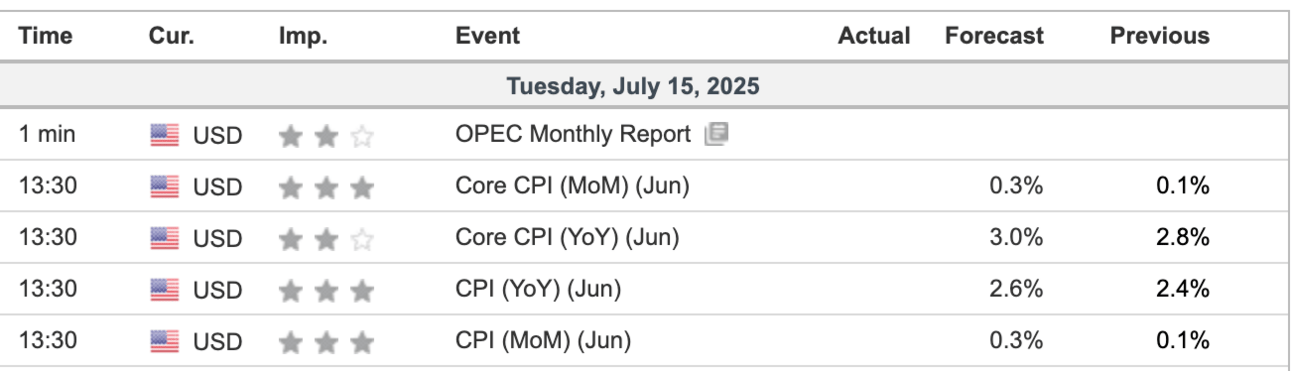Open the CPI (YoY) (Jun) event
The image size is (1292, 371).
point(538,290)
